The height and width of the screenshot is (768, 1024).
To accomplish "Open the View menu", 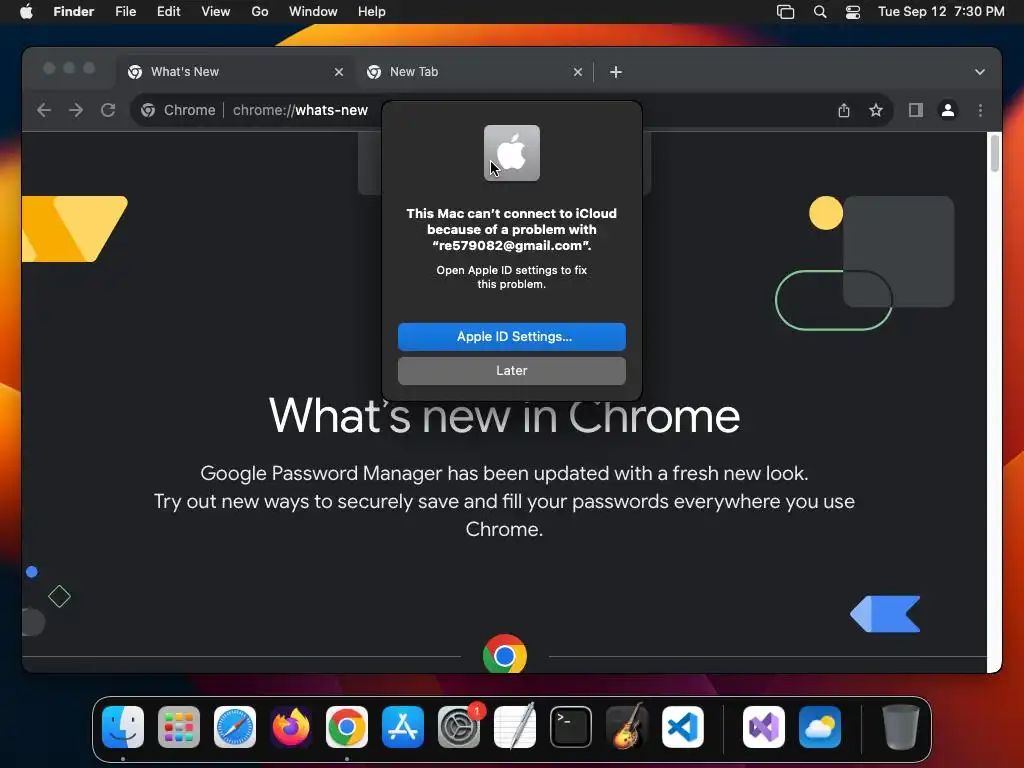I will point(216,12).
